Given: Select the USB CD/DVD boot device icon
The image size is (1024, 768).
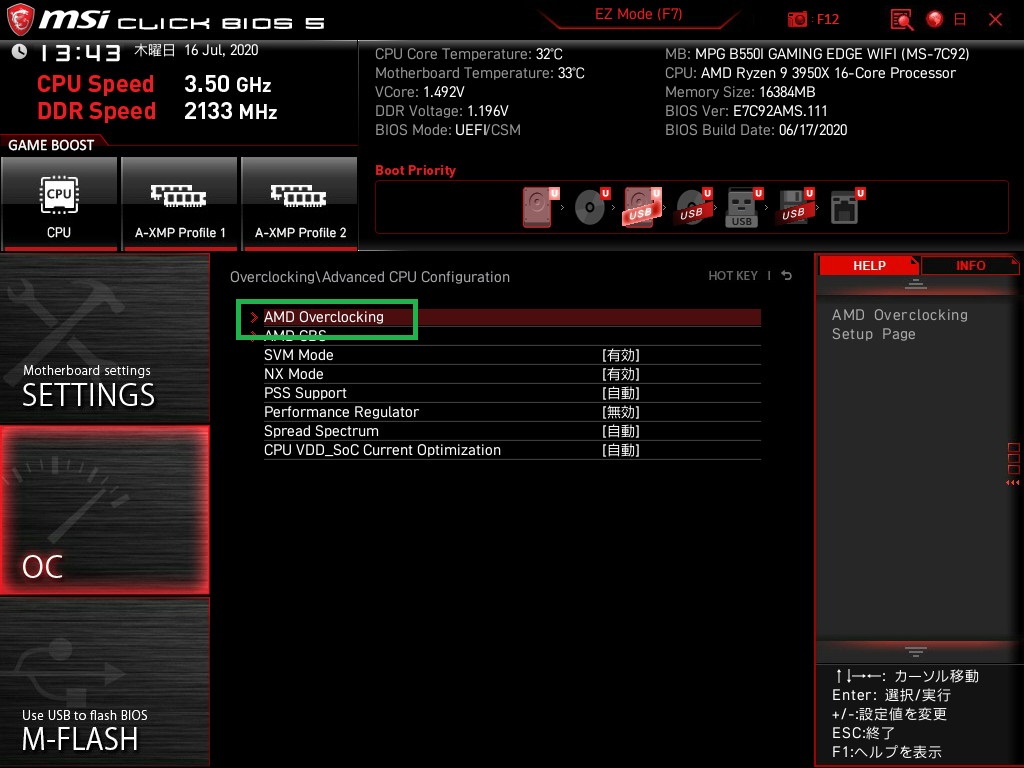Looking at the screenshot, I should (x=694, y=206).
